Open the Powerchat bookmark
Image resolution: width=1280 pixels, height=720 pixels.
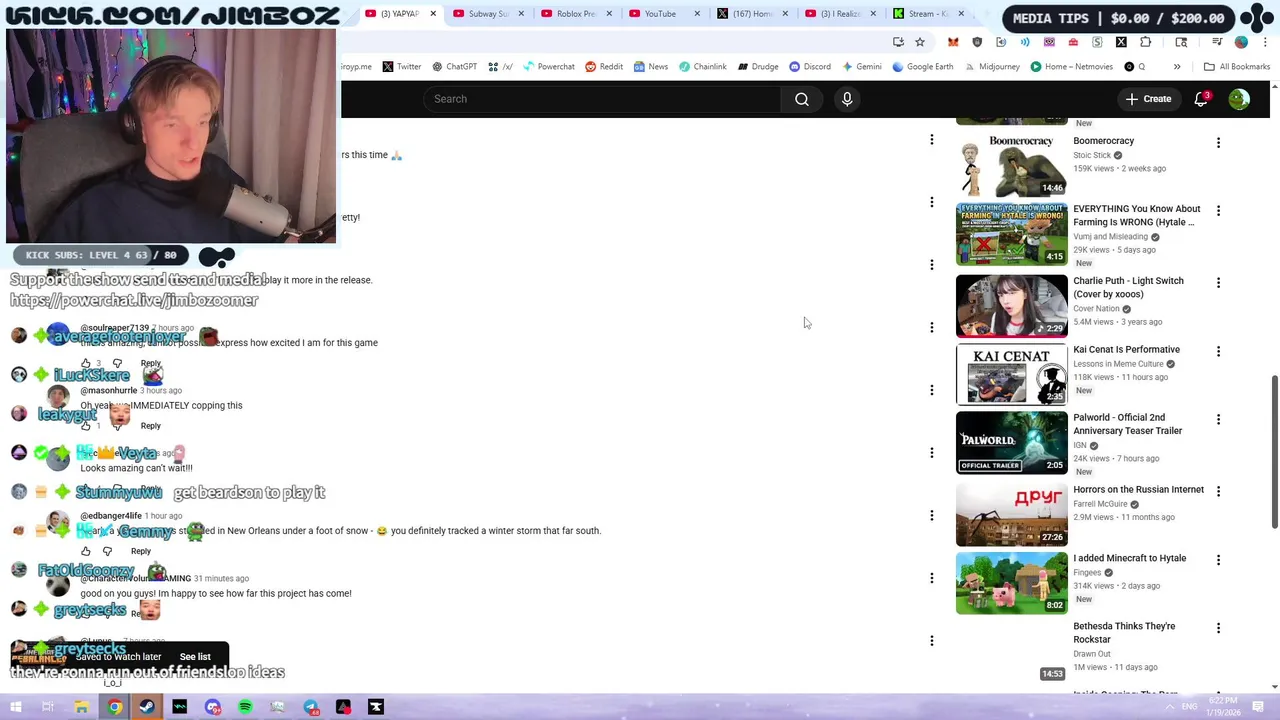pos(548,67)
